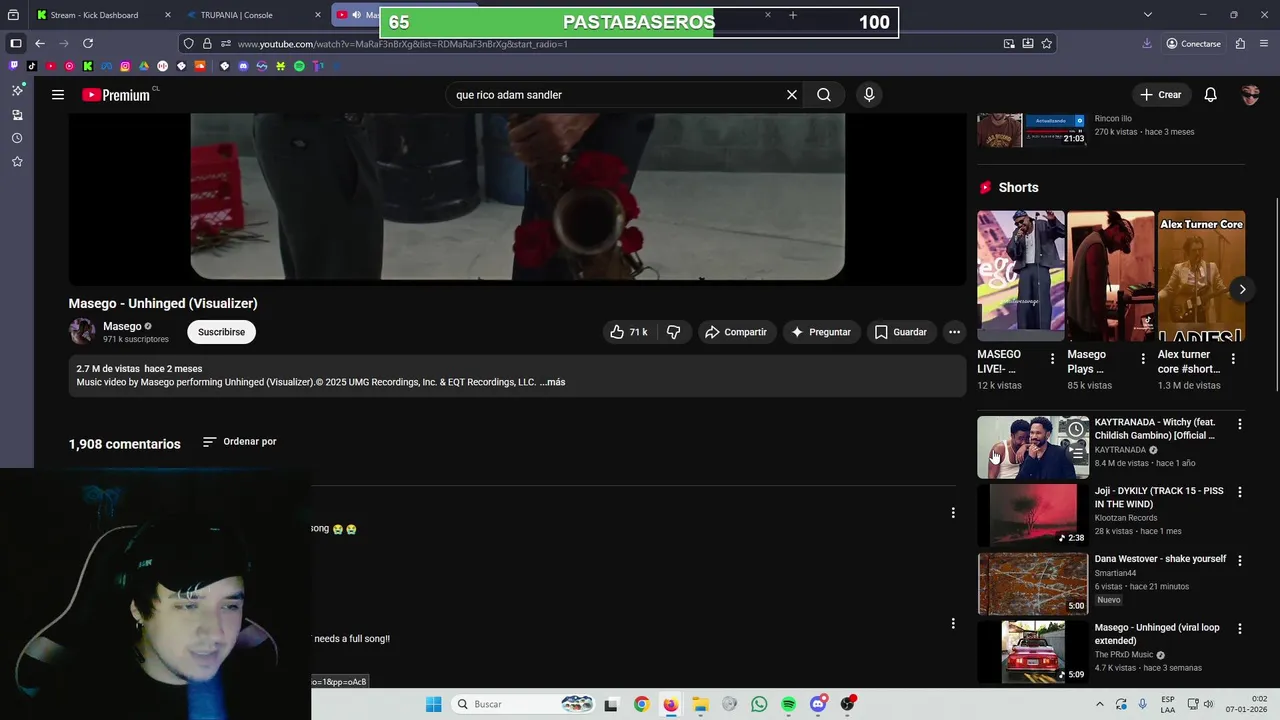Open options menu for first comment

tap(952, 513)
